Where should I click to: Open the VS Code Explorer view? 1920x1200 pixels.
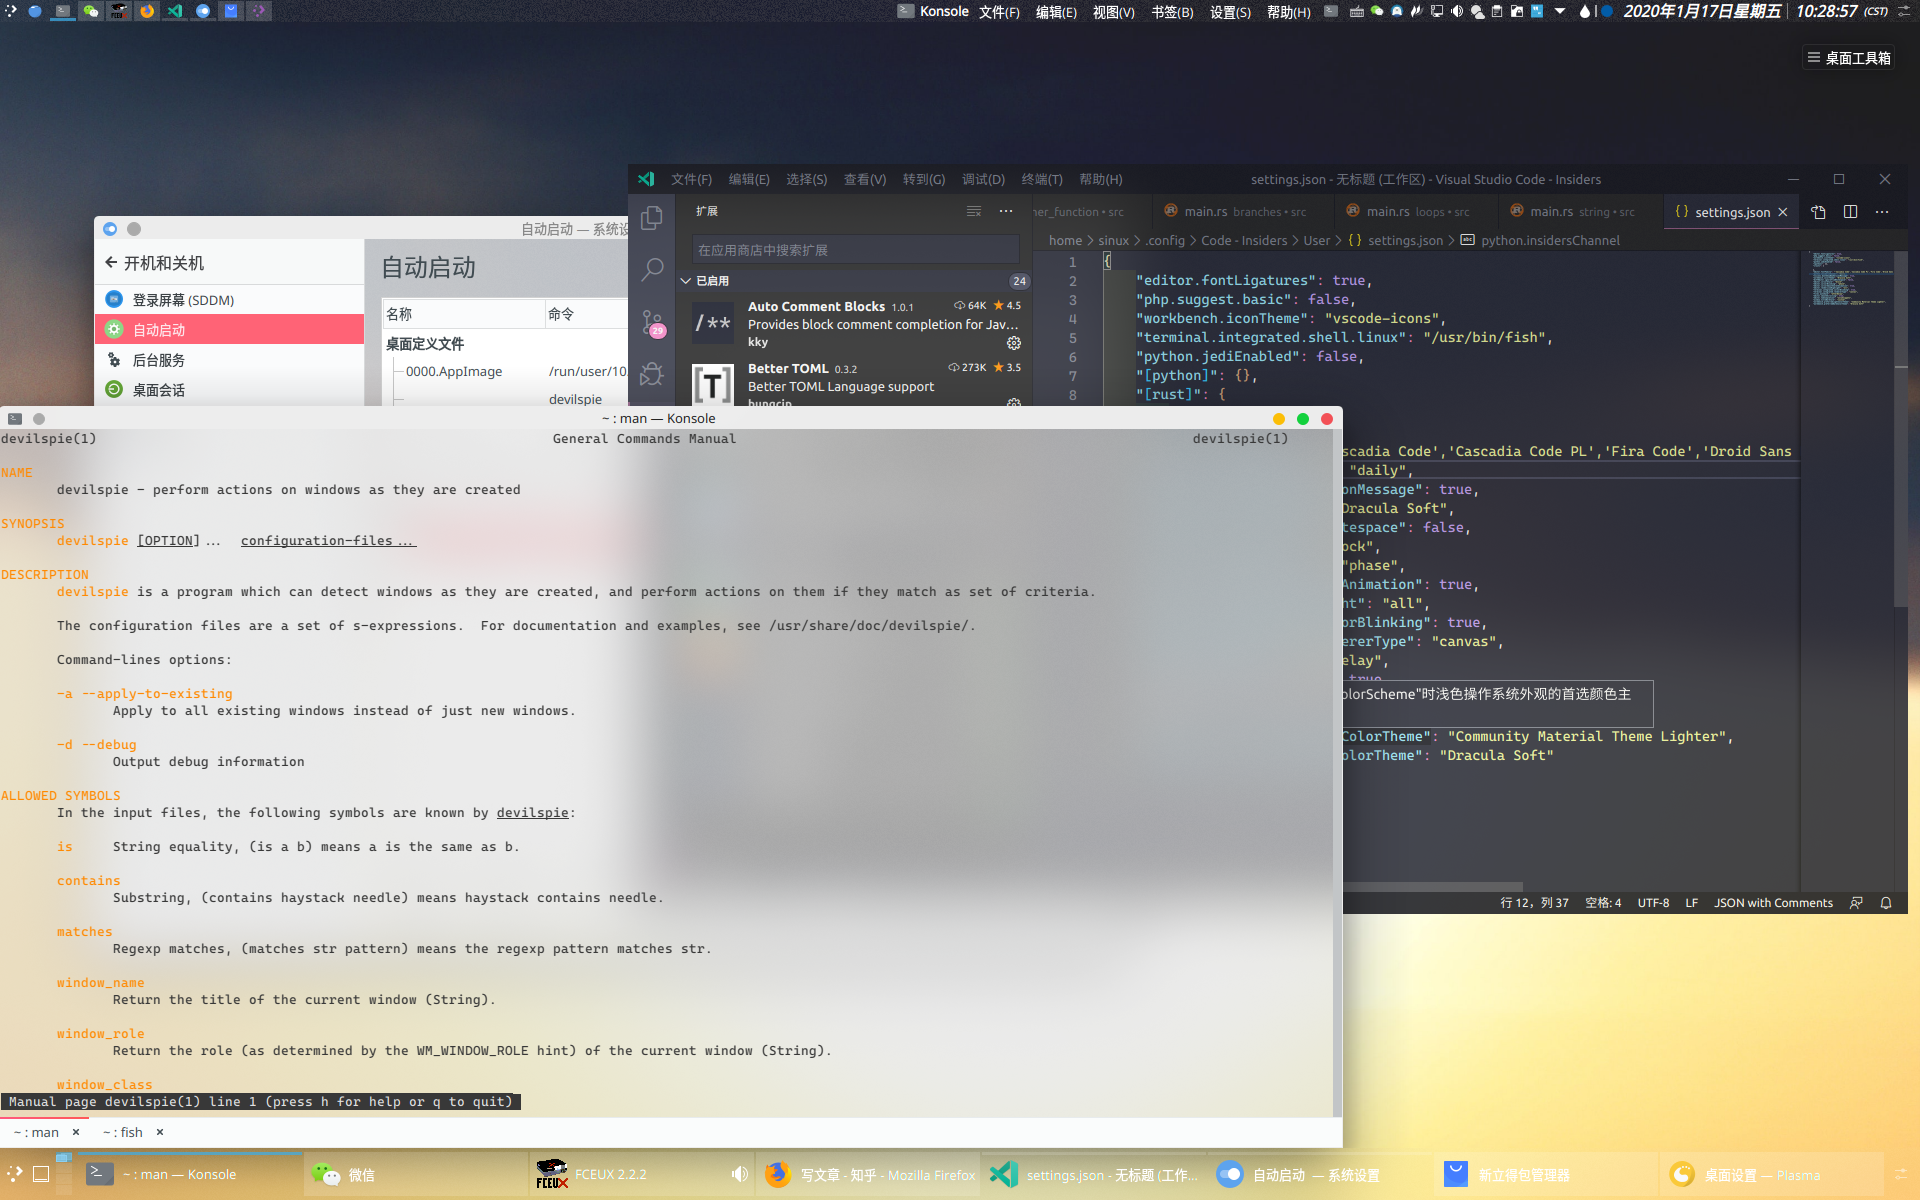[652, 217]
